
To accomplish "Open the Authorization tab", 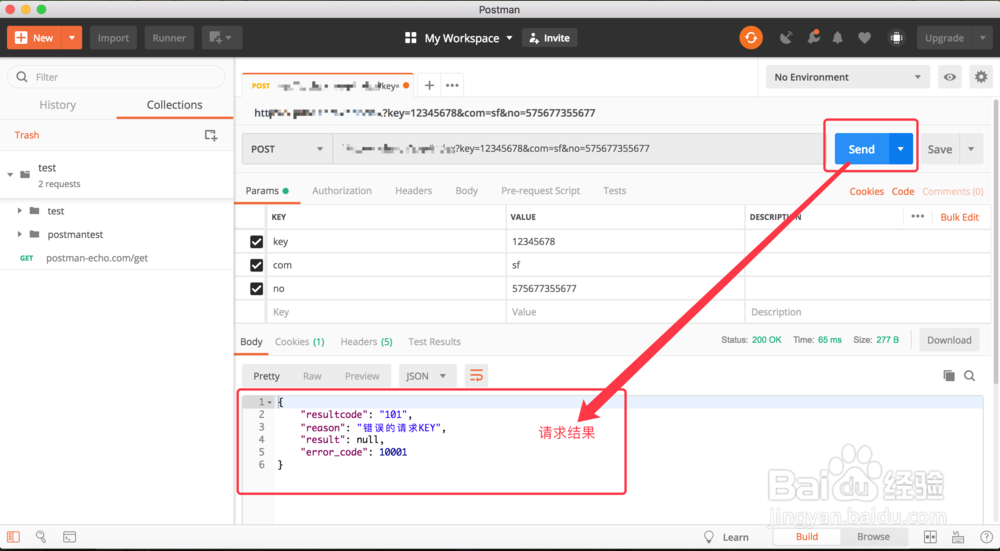I will pos(342,191).
